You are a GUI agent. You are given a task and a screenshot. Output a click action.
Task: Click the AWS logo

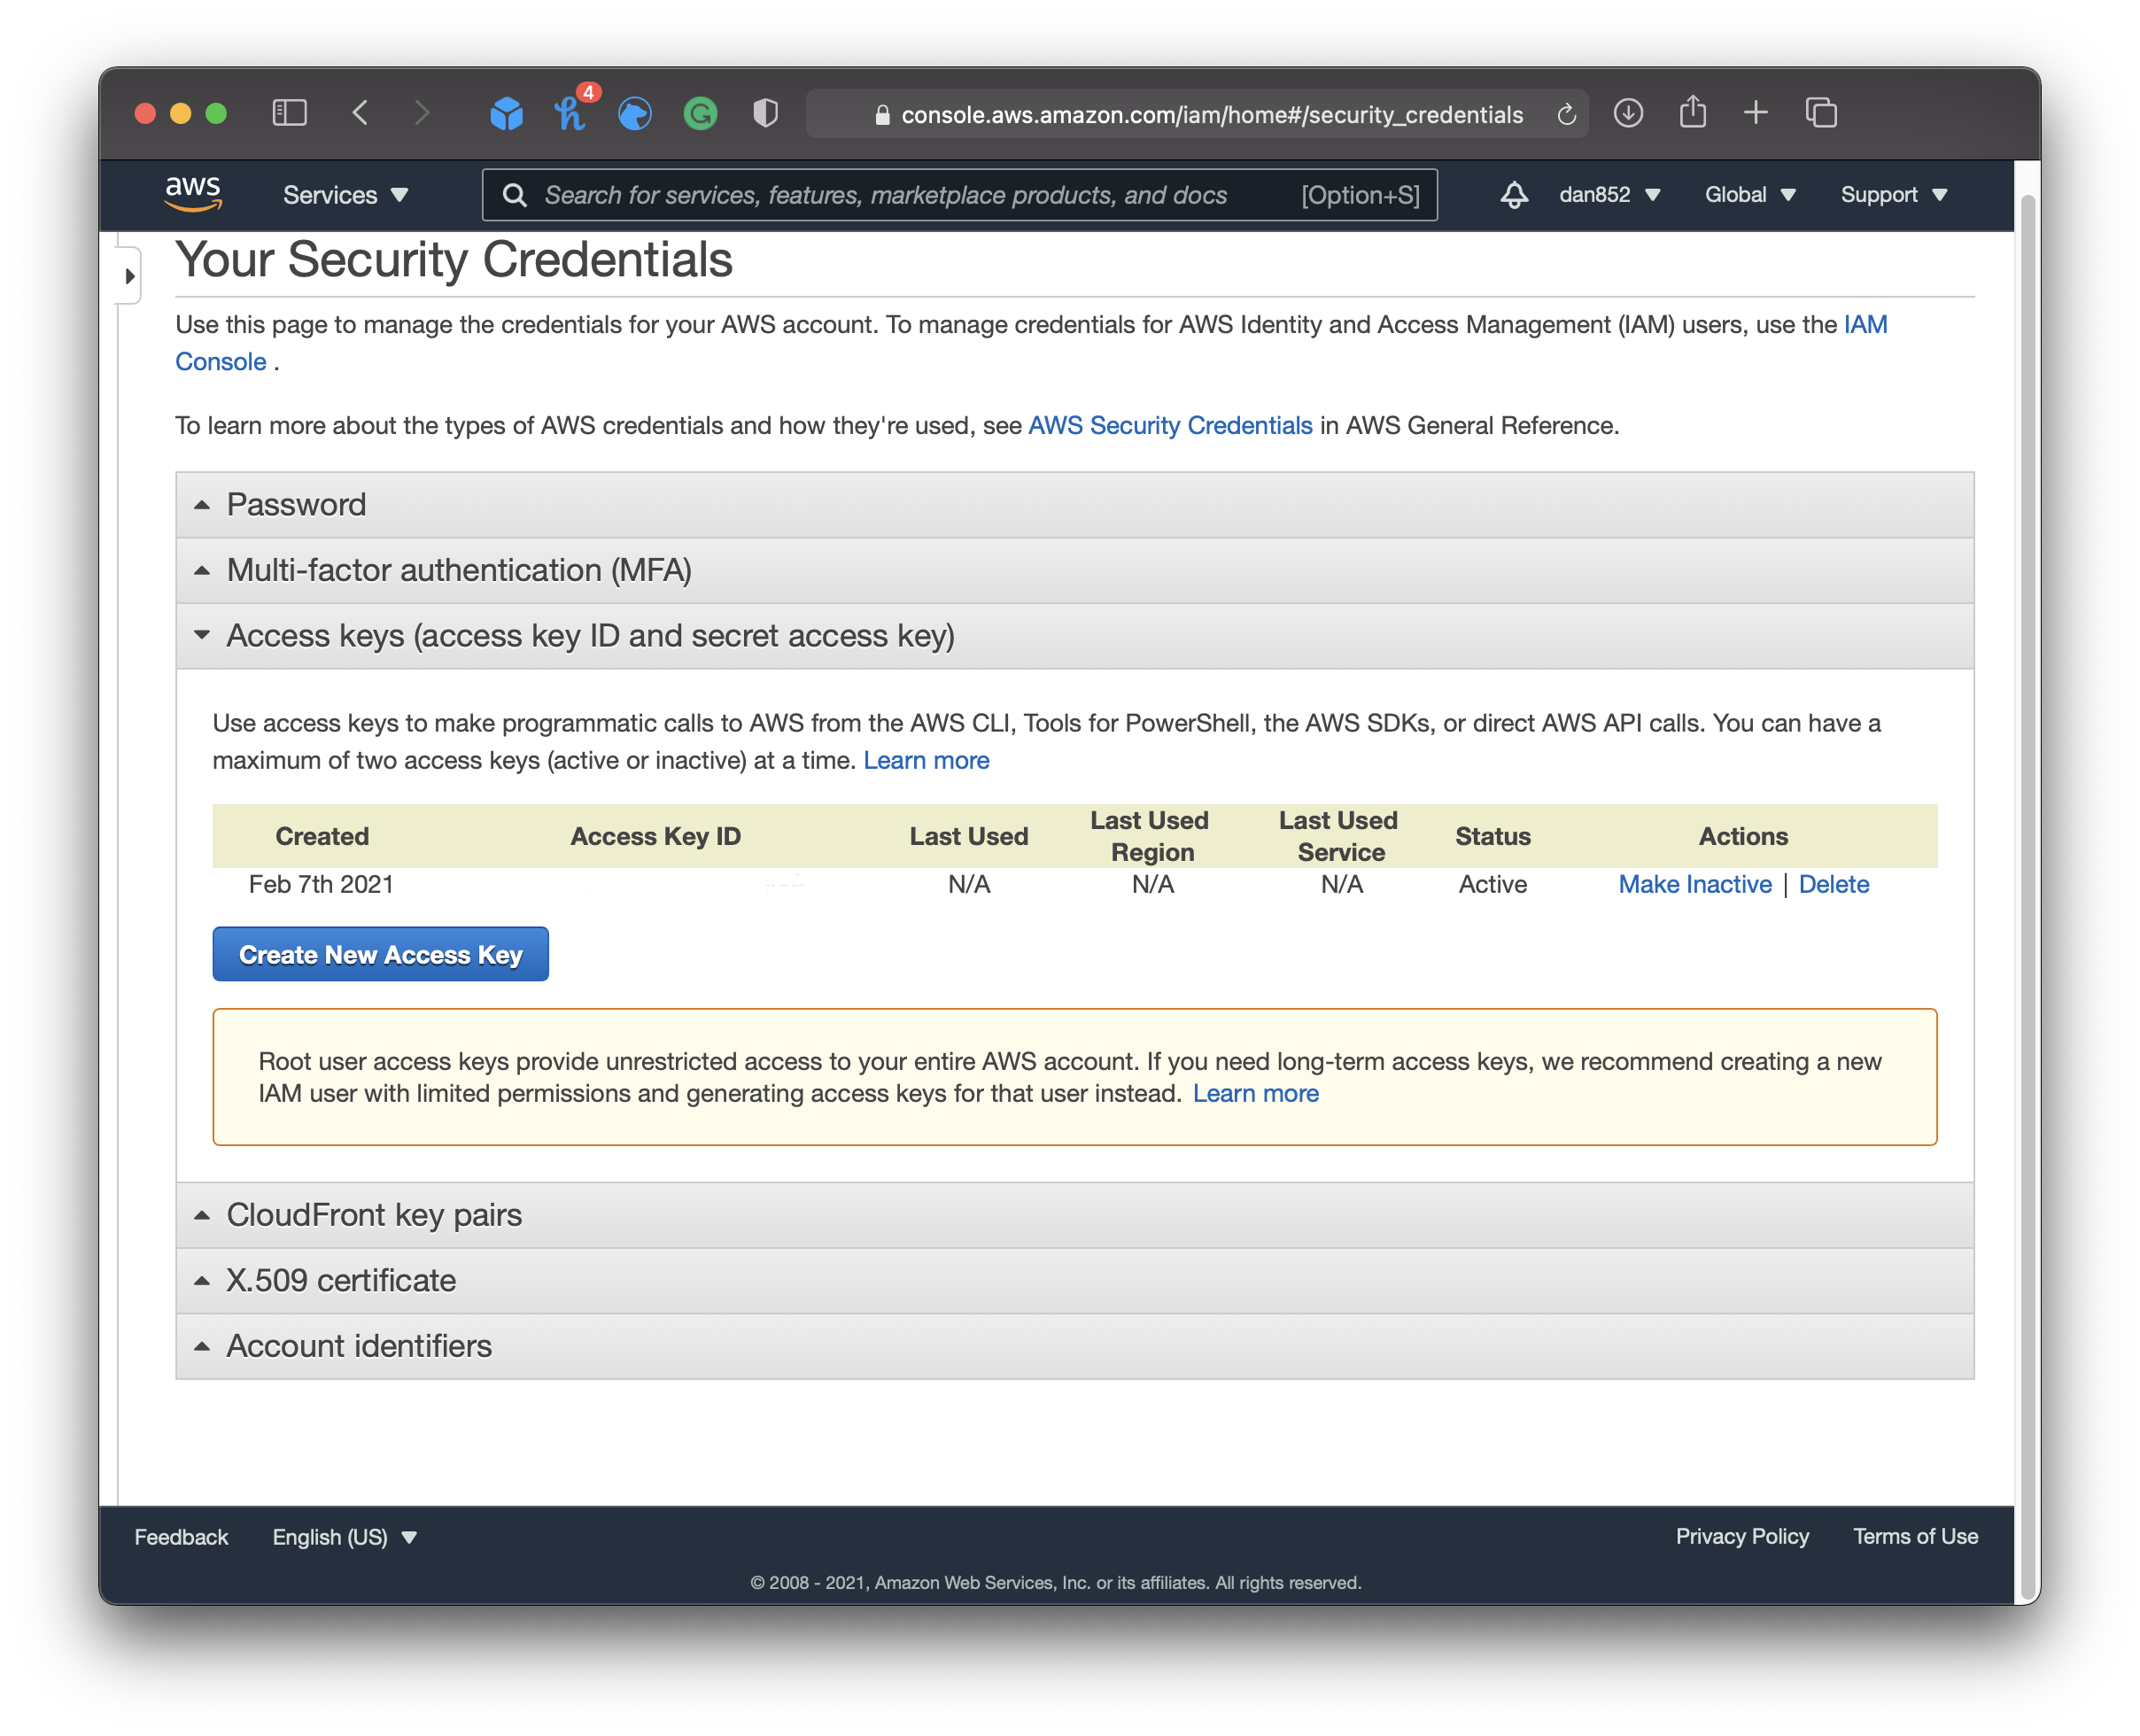coord(193,193)
